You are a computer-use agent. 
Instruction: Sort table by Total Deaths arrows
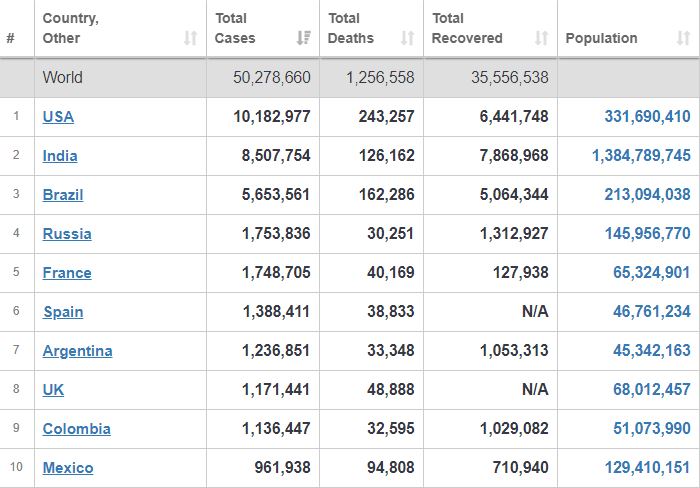(407, 38)
